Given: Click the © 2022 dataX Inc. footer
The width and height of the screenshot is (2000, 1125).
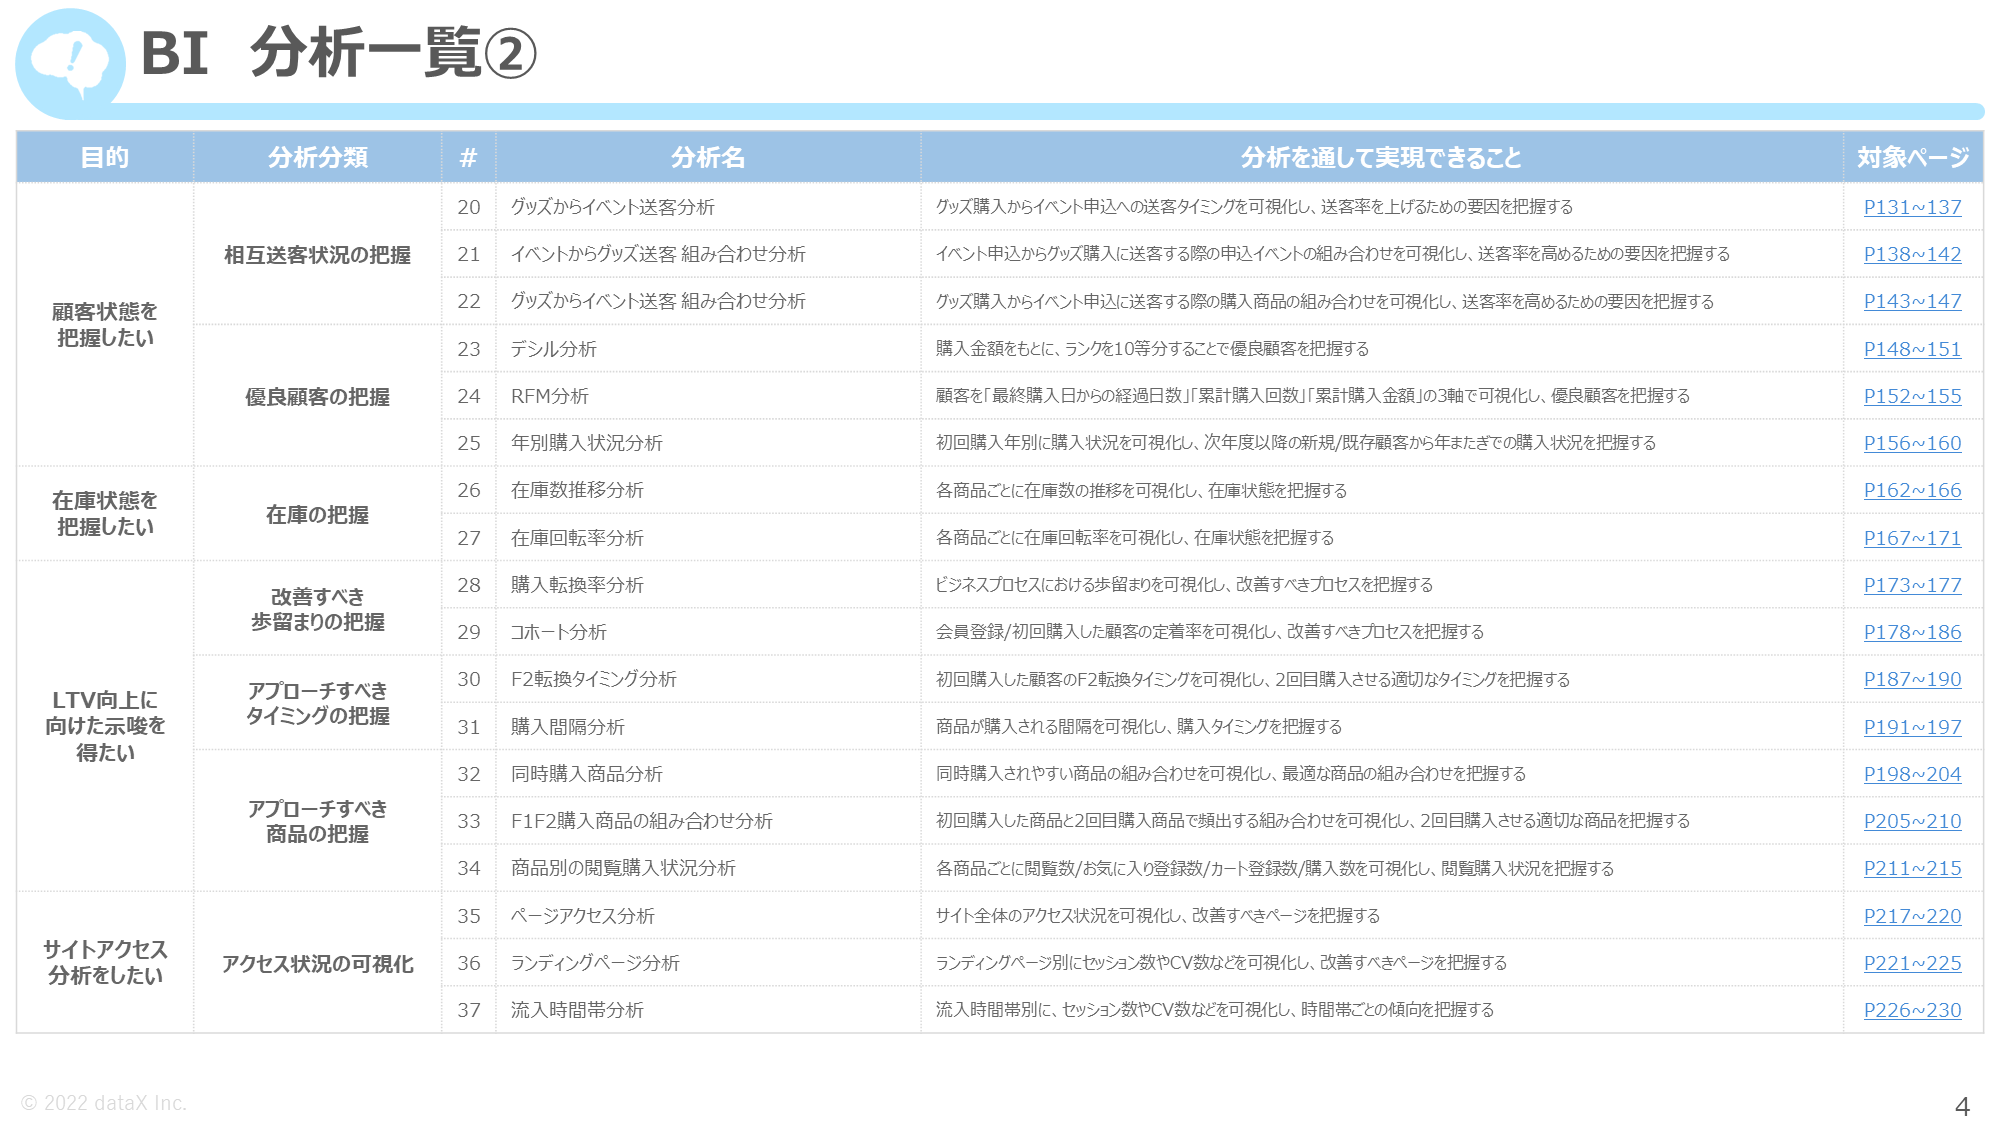Looking at the screenshot, I should (x=104, y=1103).
